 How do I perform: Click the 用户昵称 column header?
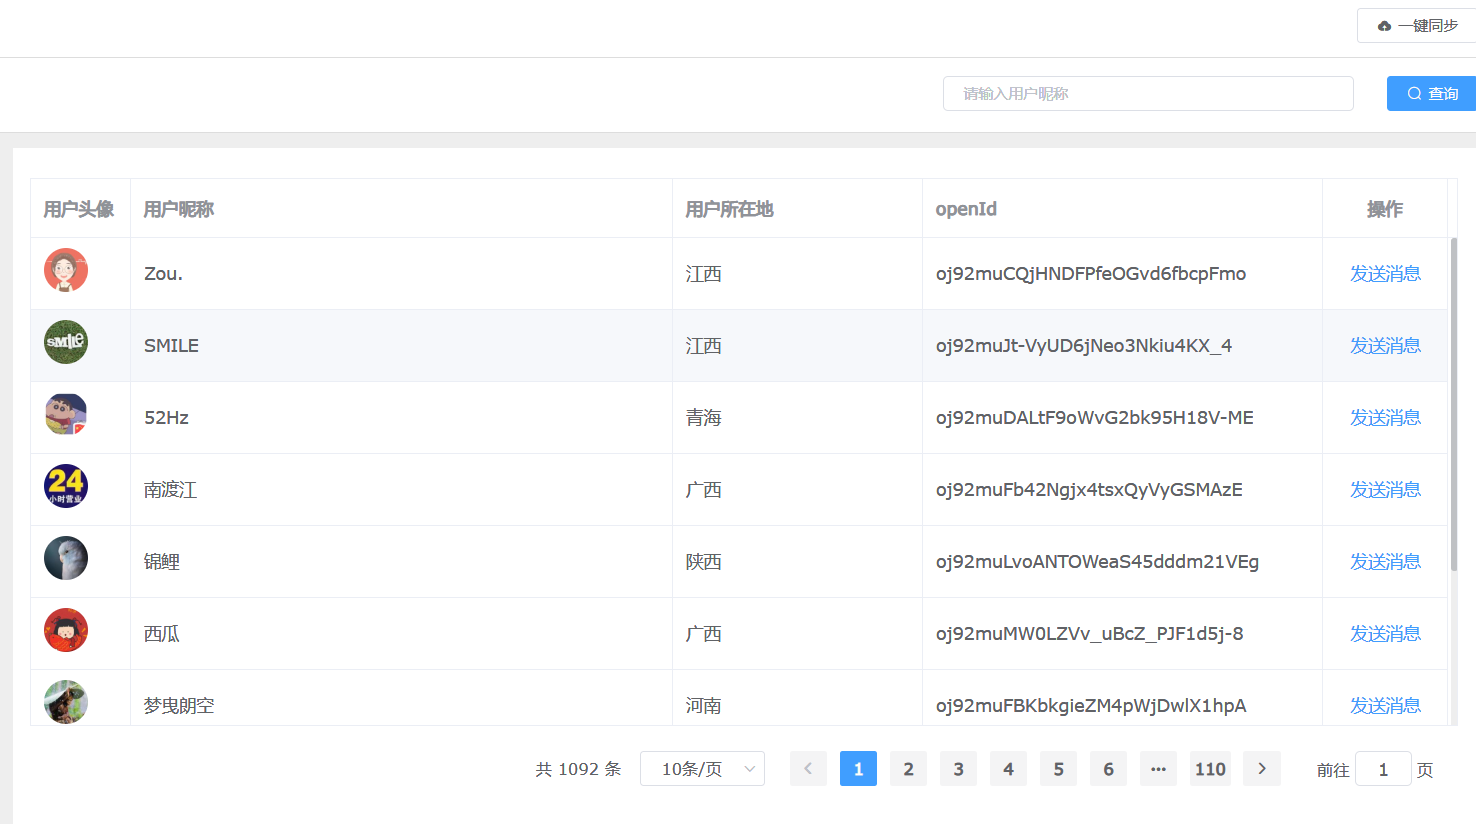(x=179, y=209)
